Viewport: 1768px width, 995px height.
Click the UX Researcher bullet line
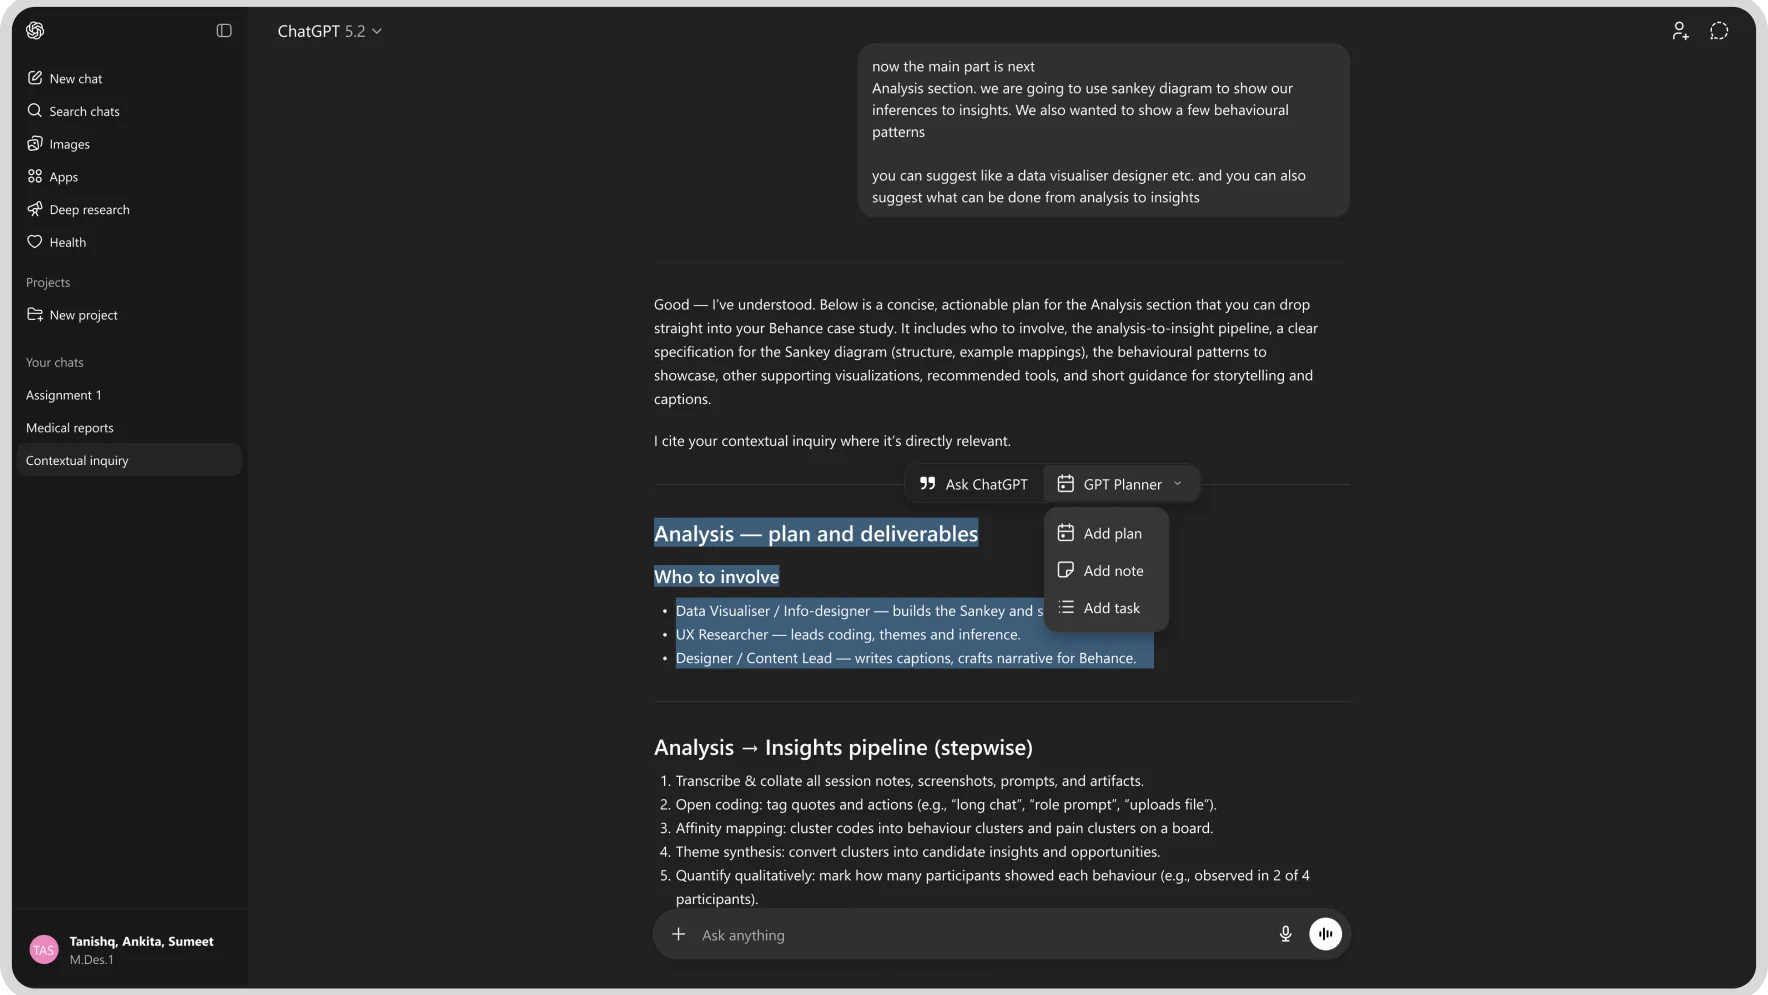[848, 635]
